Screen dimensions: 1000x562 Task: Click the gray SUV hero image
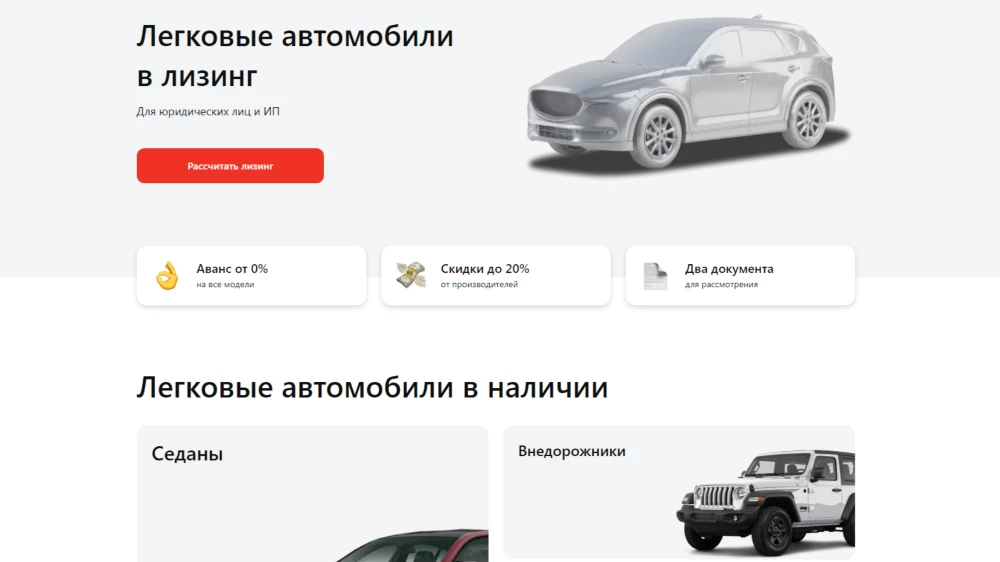(x=688, y=94)
